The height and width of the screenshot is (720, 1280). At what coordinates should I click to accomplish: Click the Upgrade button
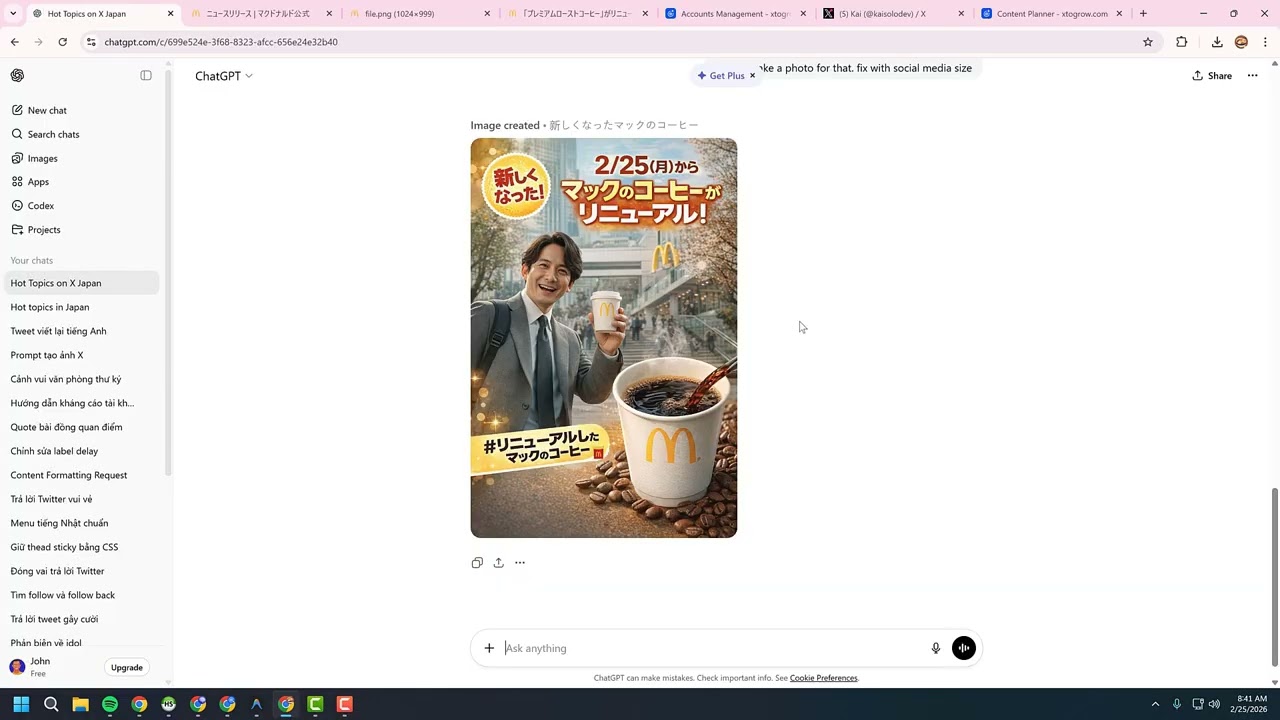click(x=127, y=668)
